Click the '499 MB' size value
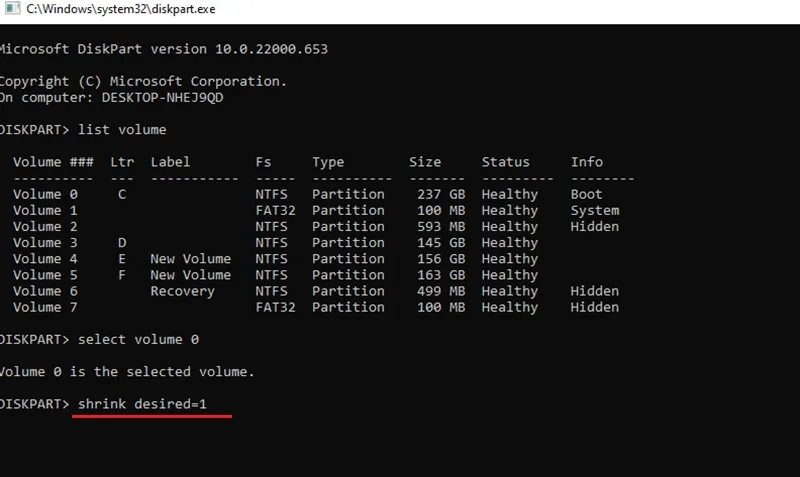800x477 pixels. coord(441,291)
